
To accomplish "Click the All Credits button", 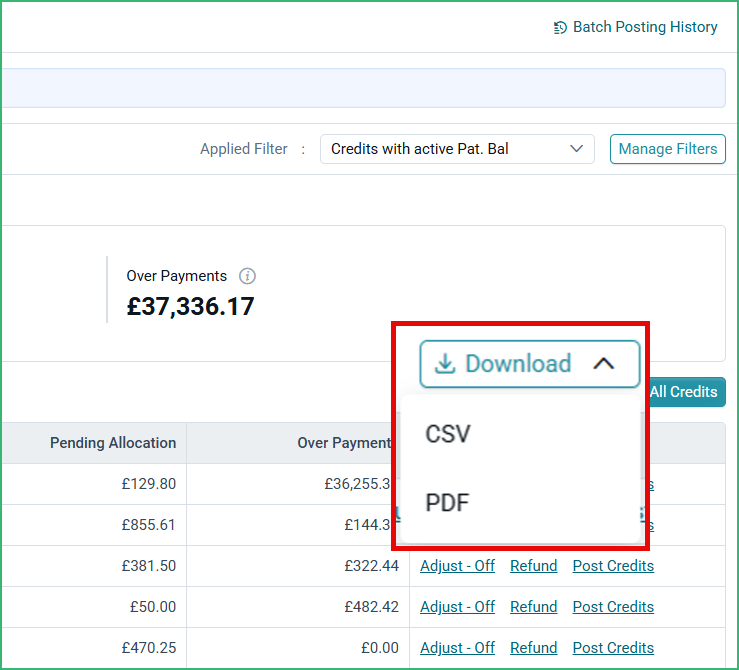I will point(687,392).
